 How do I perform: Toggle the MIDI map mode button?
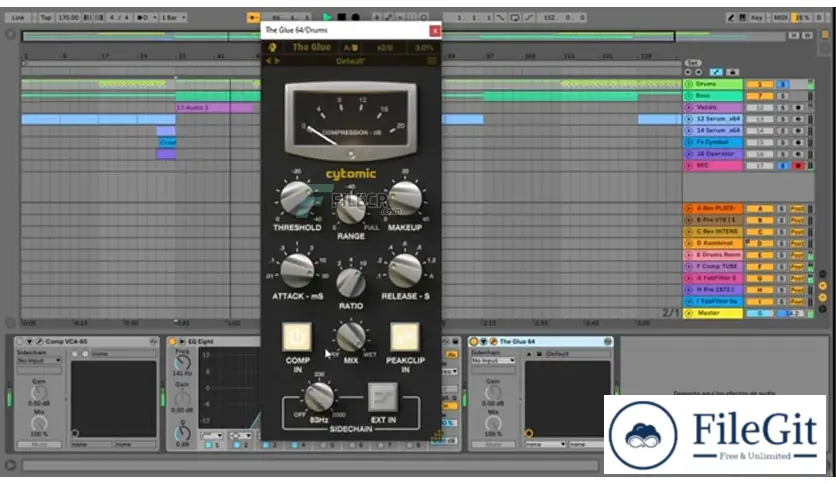(x=780, y=18)
